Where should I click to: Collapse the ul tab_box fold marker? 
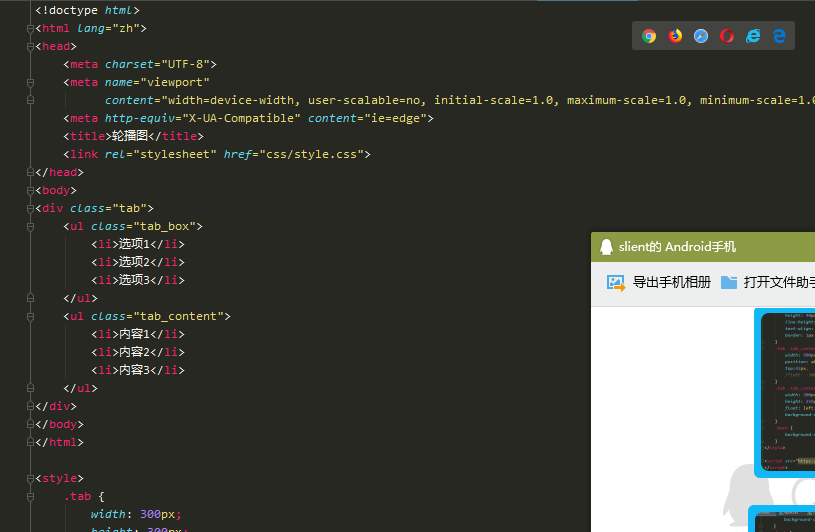(30, 227)
